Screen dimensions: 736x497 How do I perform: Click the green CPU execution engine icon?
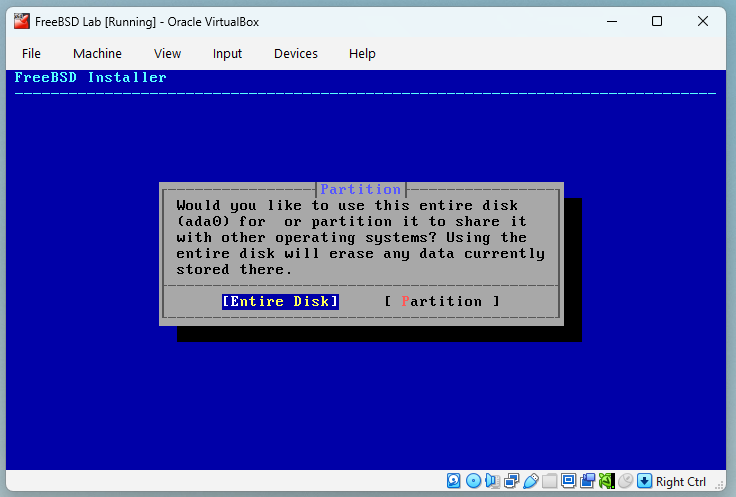pos(606,481)
